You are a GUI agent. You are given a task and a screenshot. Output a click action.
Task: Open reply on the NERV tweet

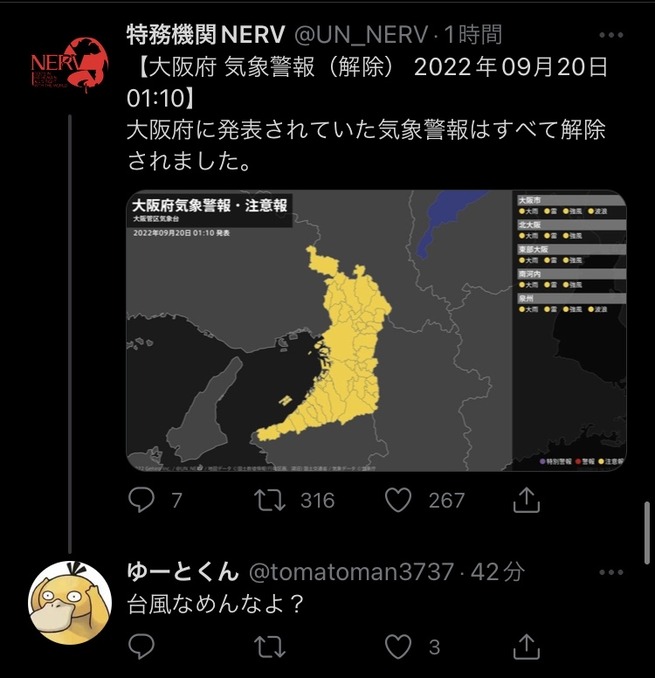(x=141, y=500)
